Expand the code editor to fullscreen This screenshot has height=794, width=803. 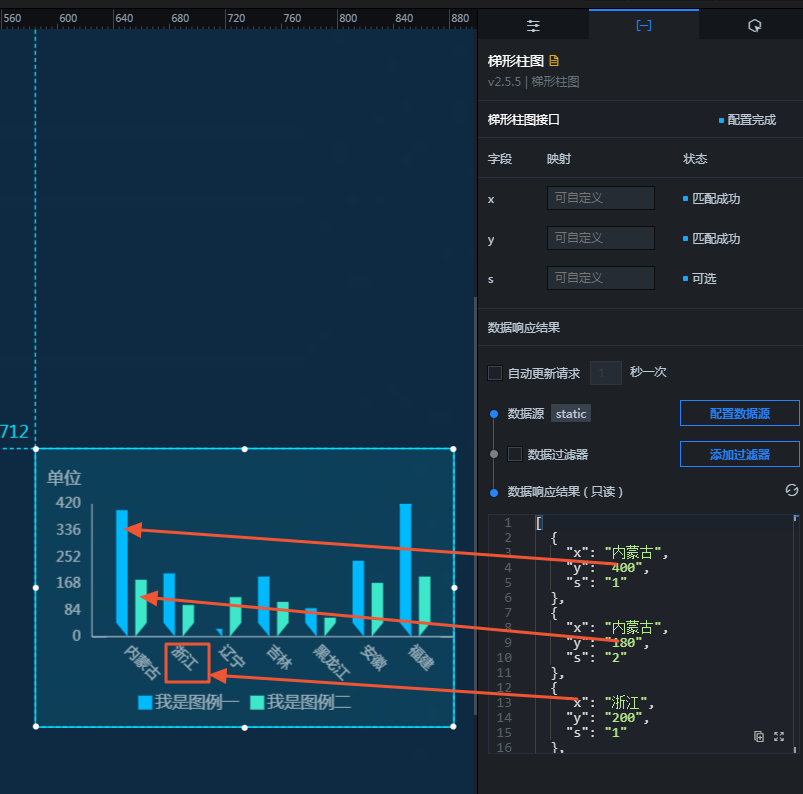click(x=779, y=737)
